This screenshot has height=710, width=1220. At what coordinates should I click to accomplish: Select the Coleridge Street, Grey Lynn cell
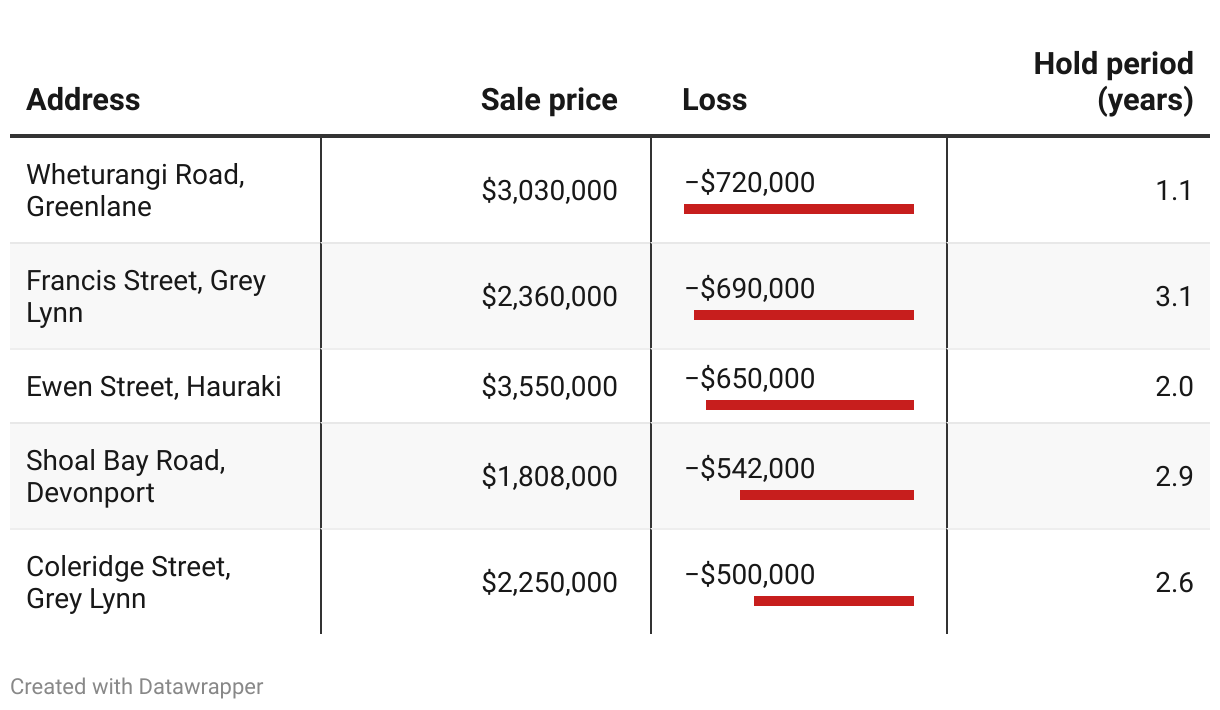[128, 582]
